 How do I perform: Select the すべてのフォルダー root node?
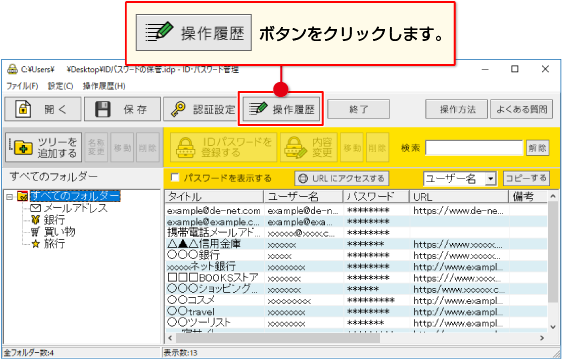tap(75, 196)
